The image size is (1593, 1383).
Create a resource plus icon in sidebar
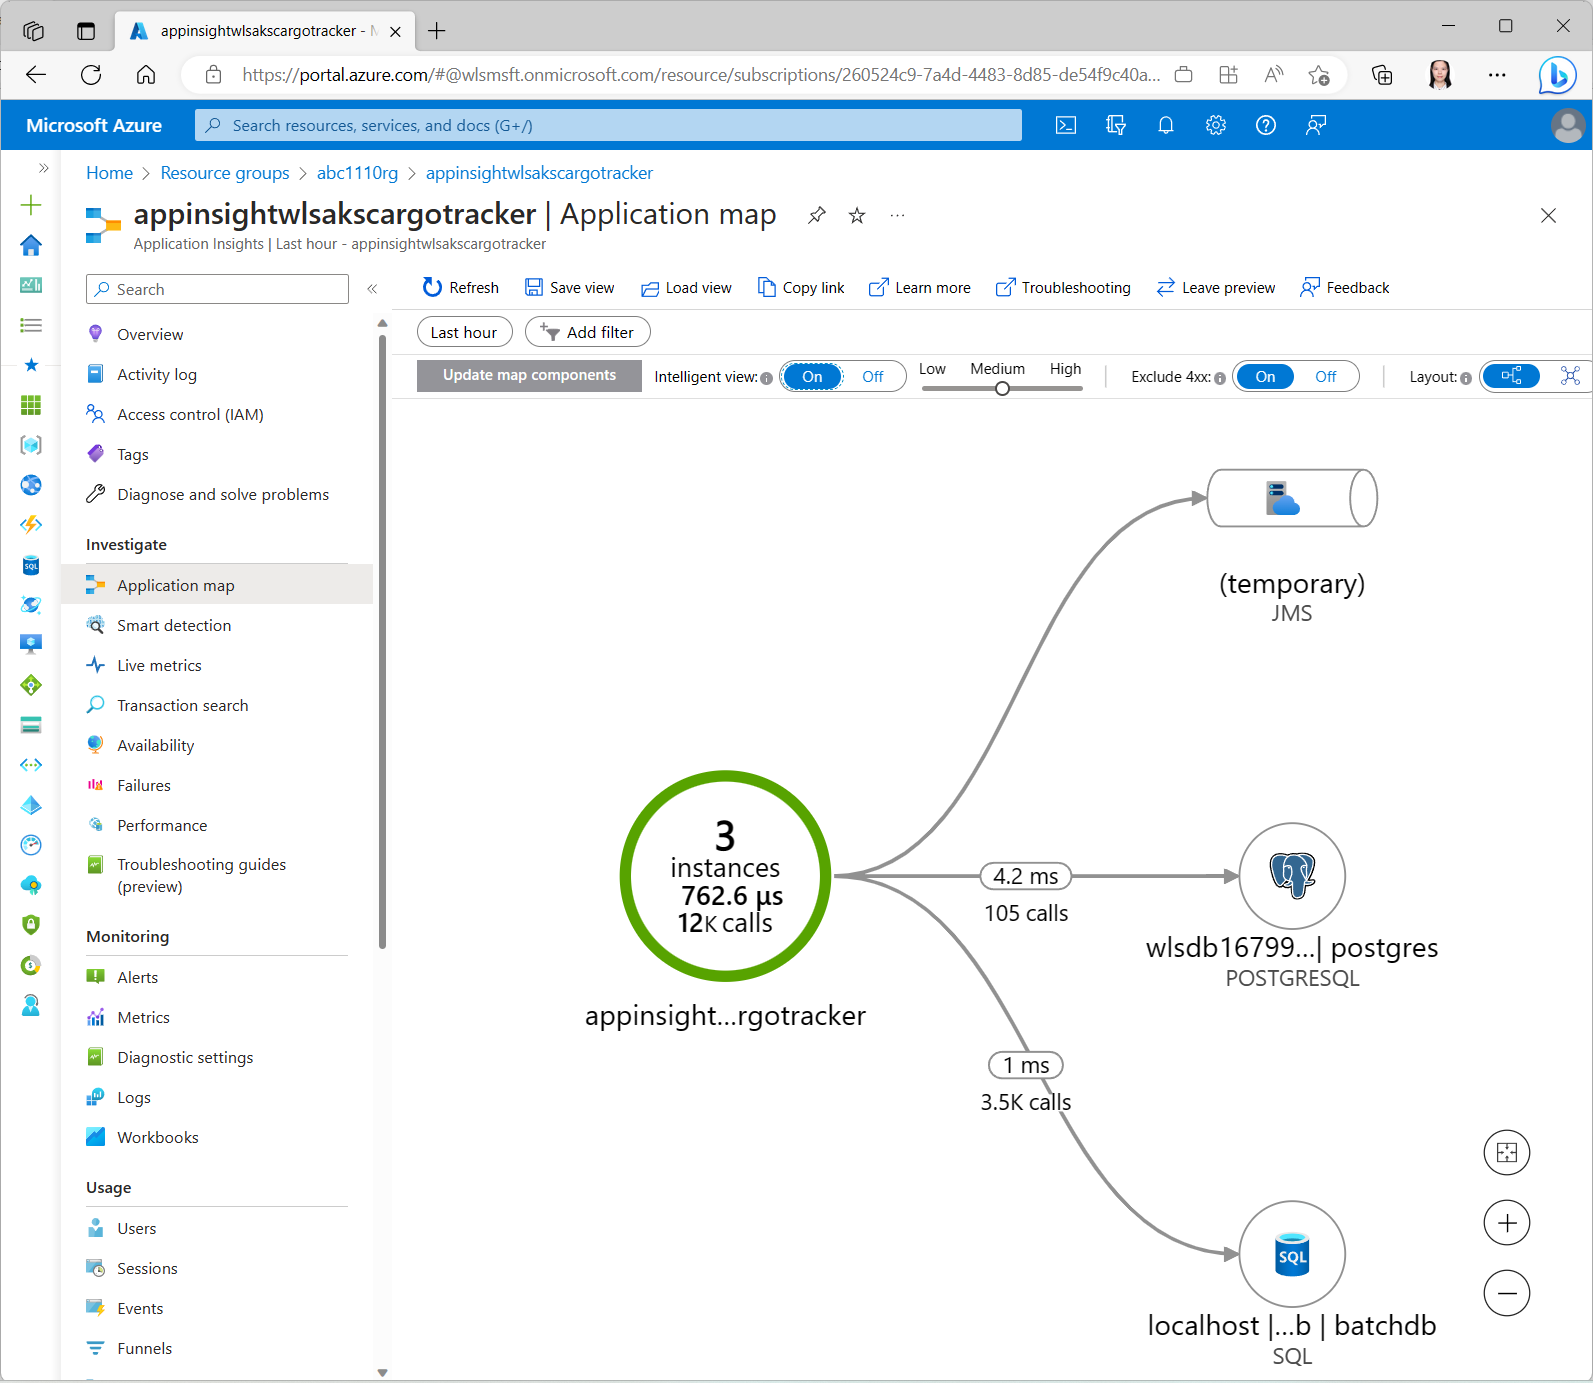[31, 205]
